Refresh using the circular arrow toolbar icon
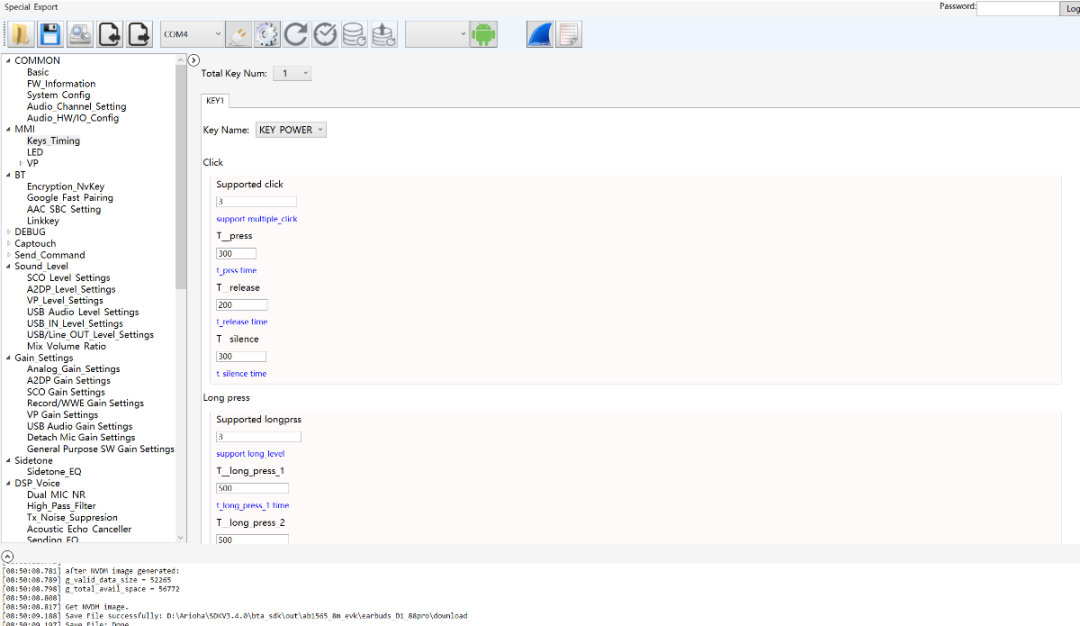 pyautogui.click(x=296, y=33)
